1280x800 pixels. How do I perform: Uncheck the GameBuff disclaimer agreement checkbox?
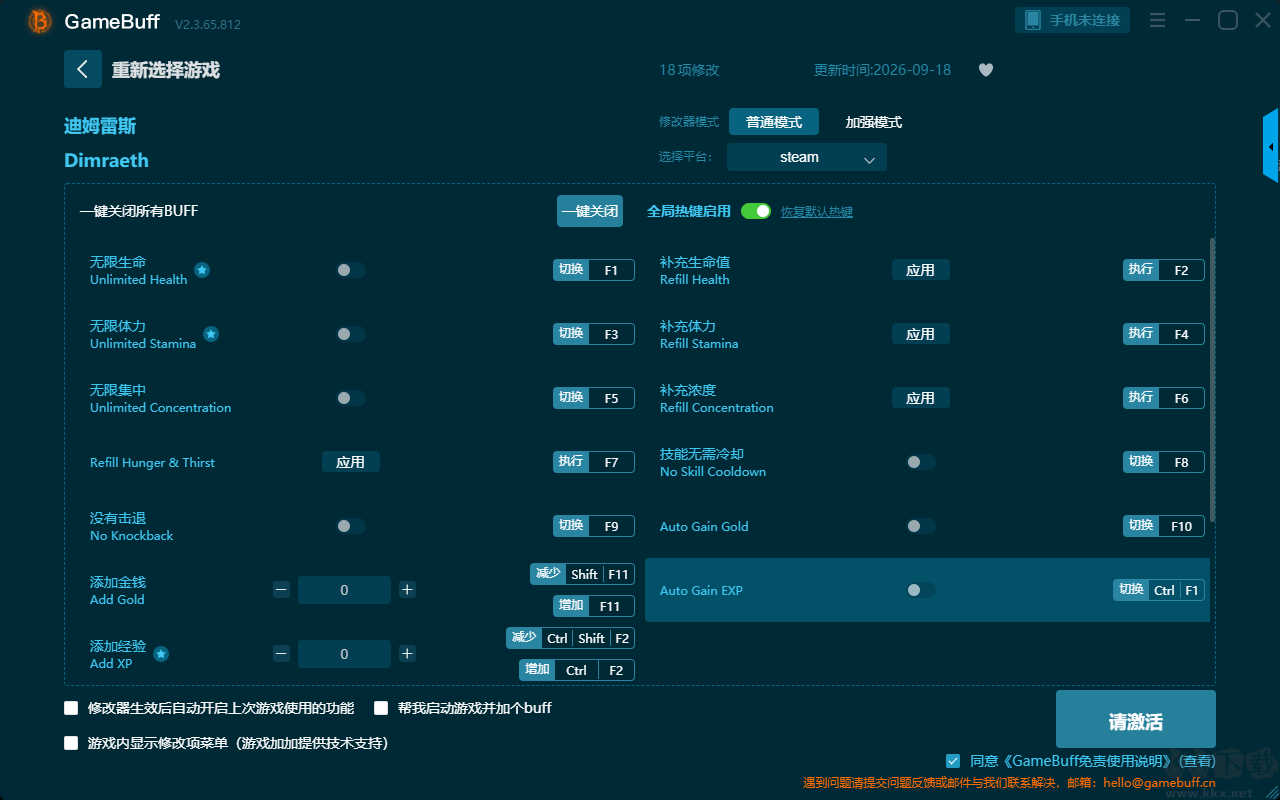[953, 761]
